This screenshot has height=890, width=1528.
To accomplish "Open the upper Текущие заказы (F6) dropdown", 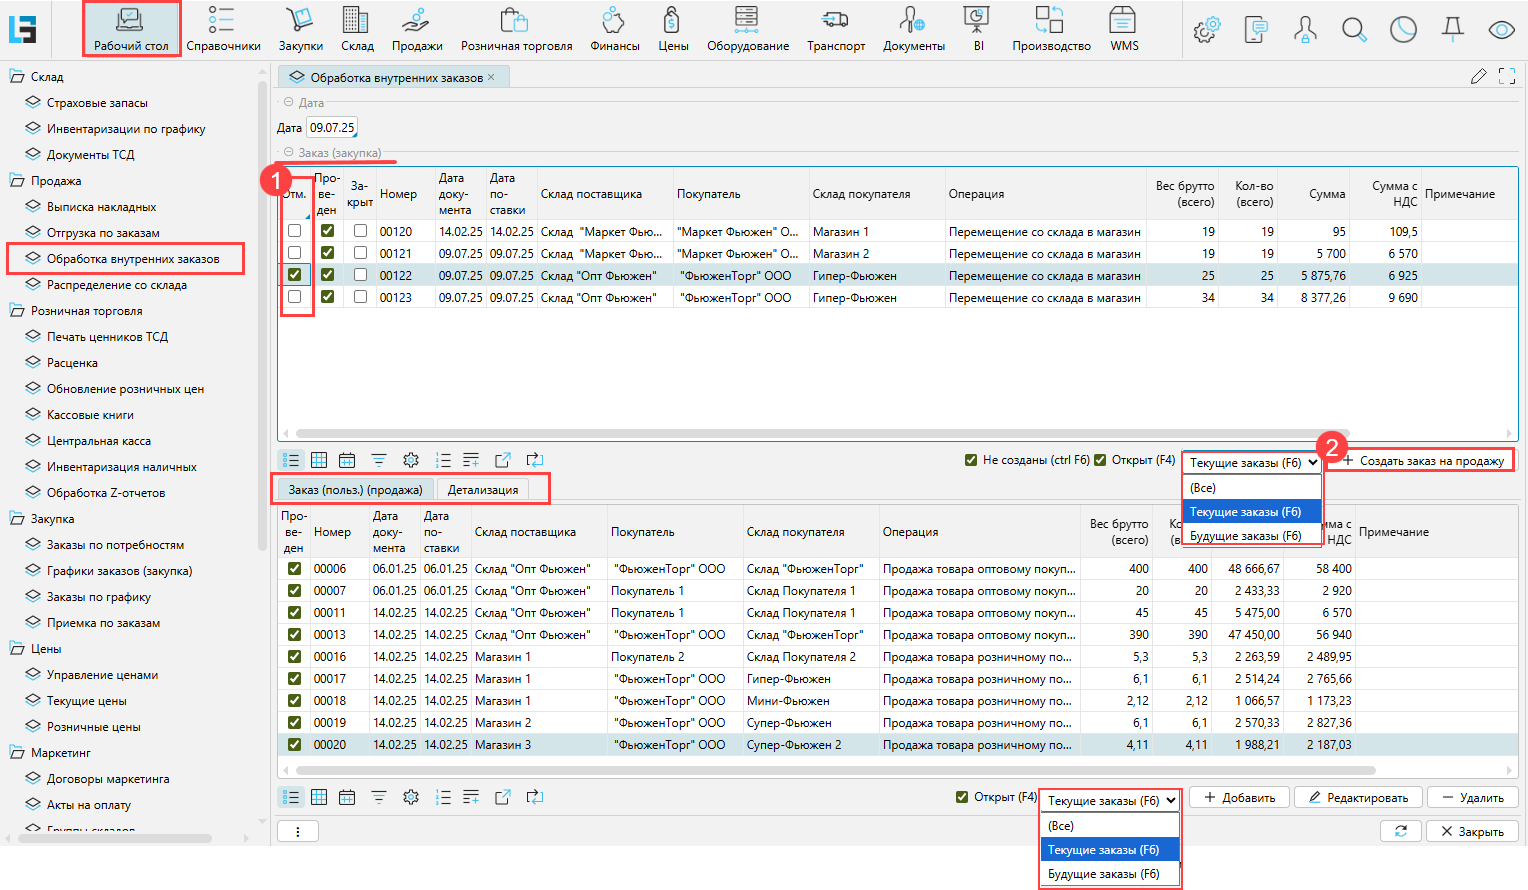I will [x=1252, y=463].
